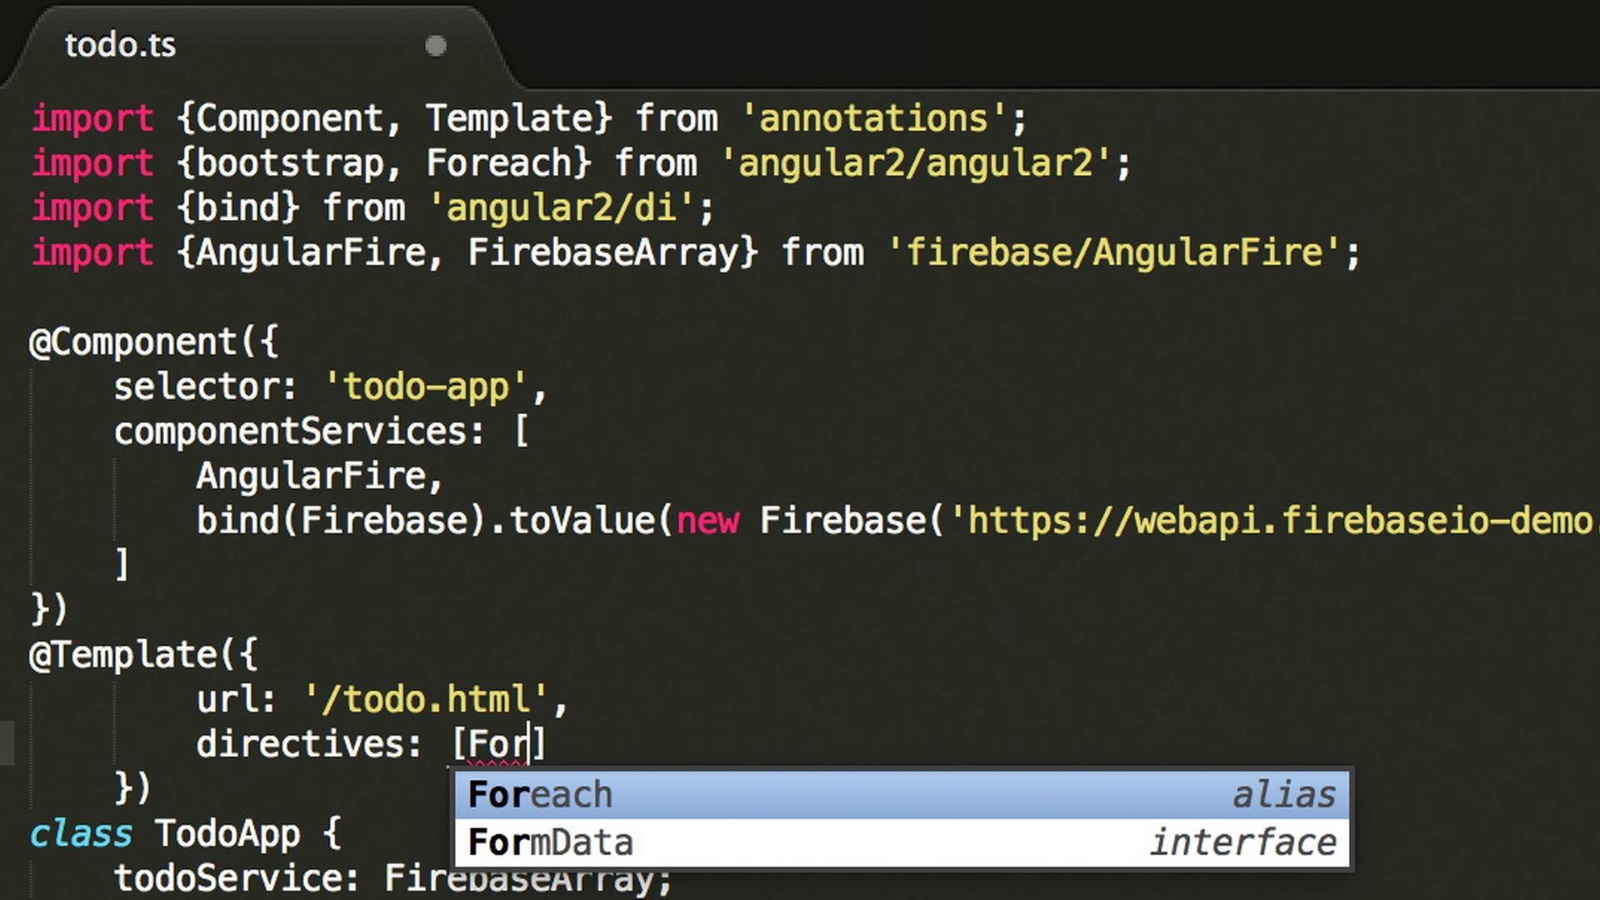Click the FirebaseArray name in the import line
Screen dimensions: 1600x900
602,252
